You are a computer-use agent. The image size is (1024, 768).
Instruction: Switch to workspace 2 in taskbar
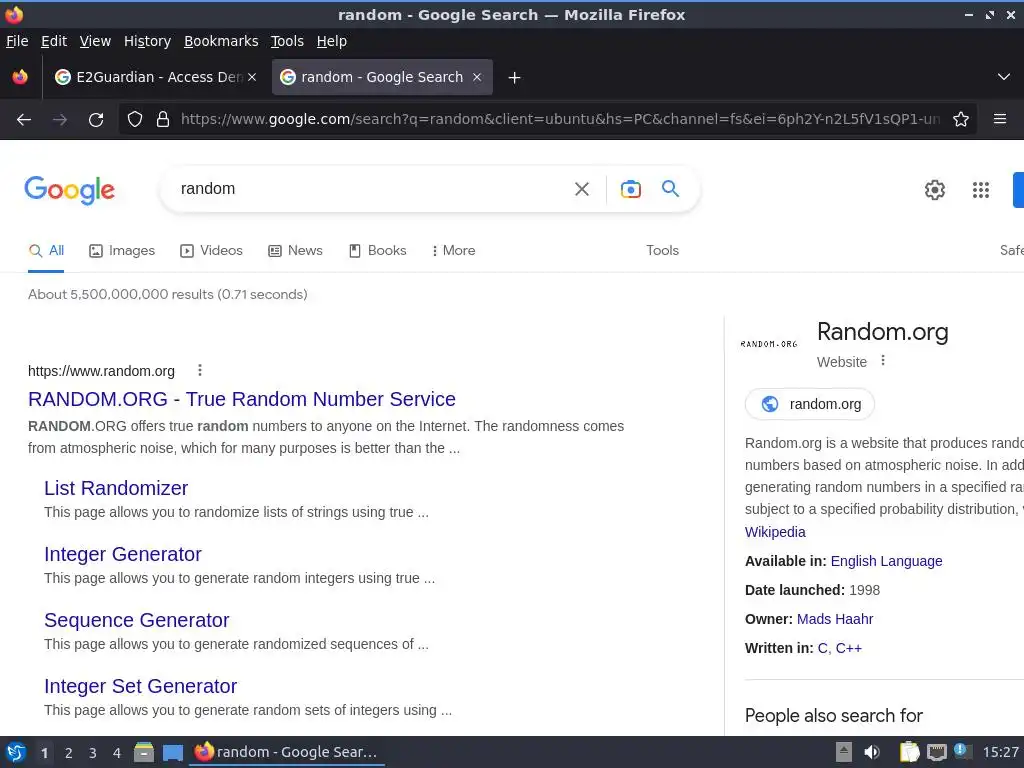click(69, 753)
